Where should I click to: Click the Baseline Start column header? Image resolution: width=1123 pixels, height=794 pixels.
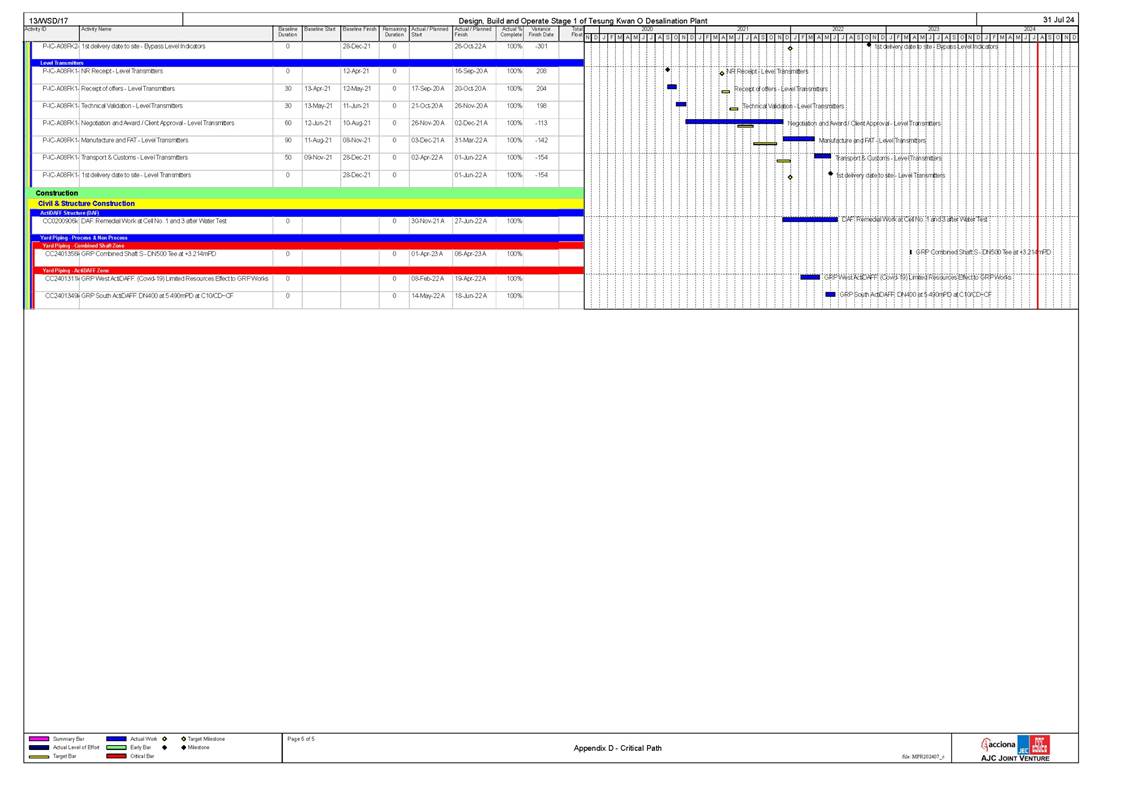pyautogui.click(x=320, y=30)
